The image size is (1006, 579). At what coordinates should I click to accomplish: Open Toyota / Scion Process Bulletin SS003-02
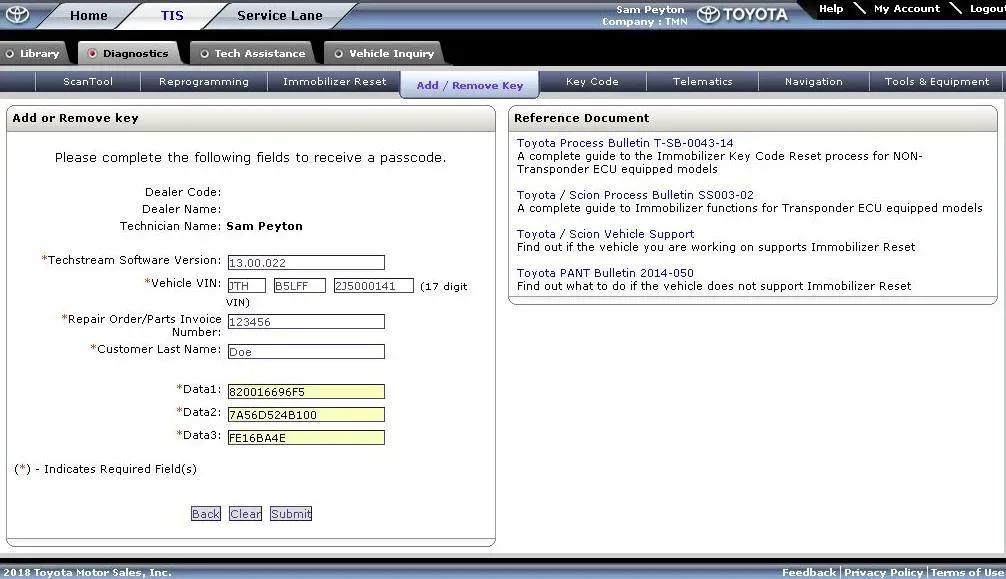(635, 195)
